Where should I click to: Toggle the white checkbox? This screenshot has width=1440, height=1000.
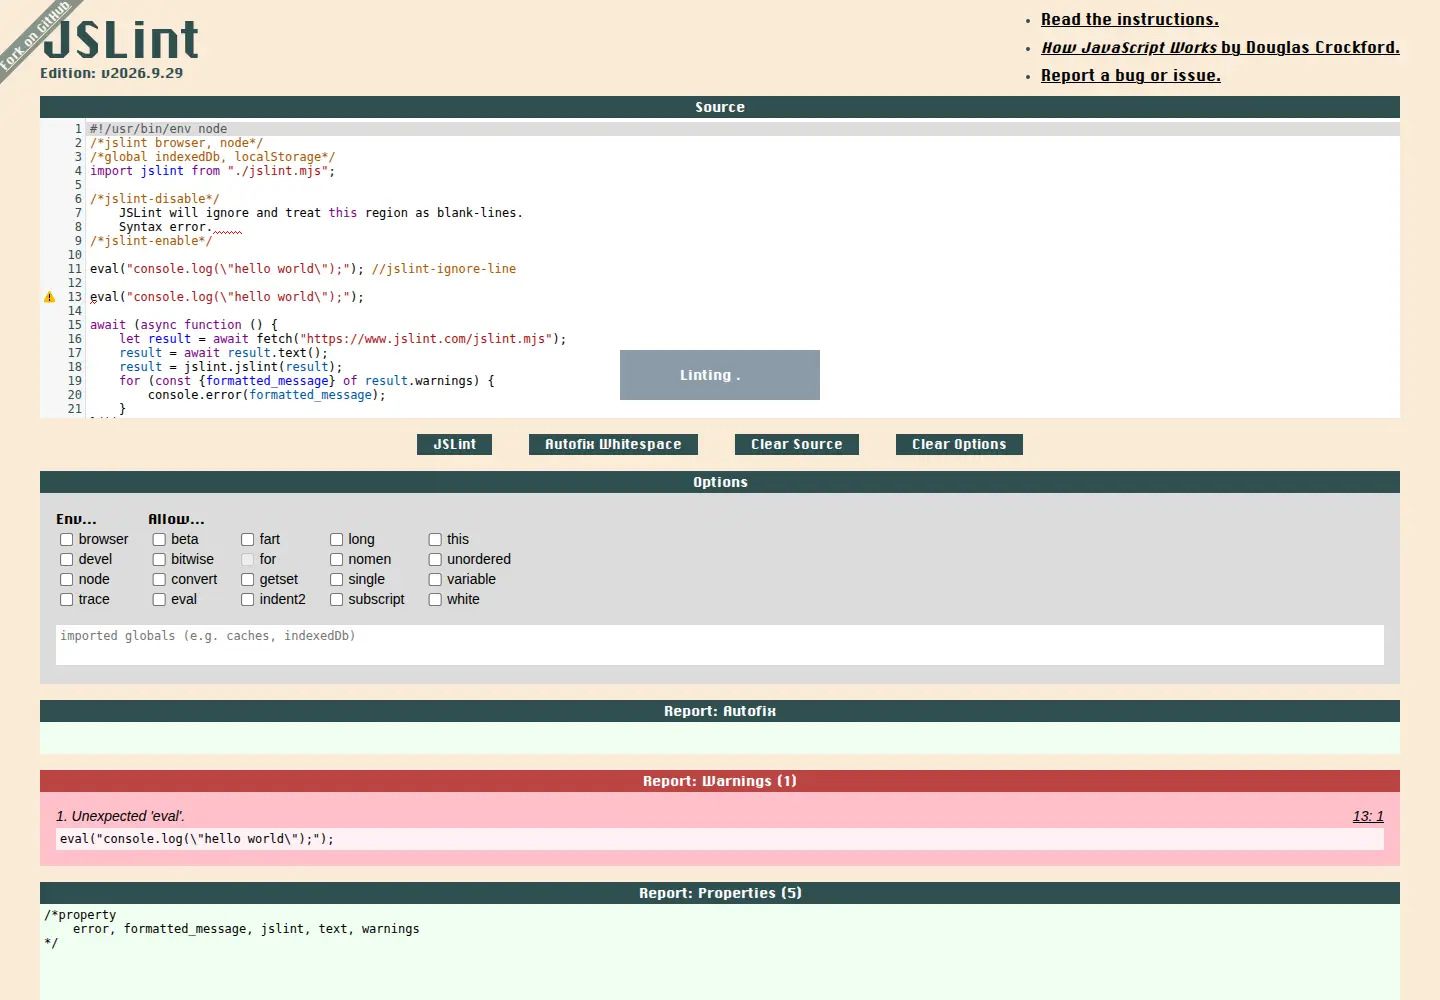point(436,600)
